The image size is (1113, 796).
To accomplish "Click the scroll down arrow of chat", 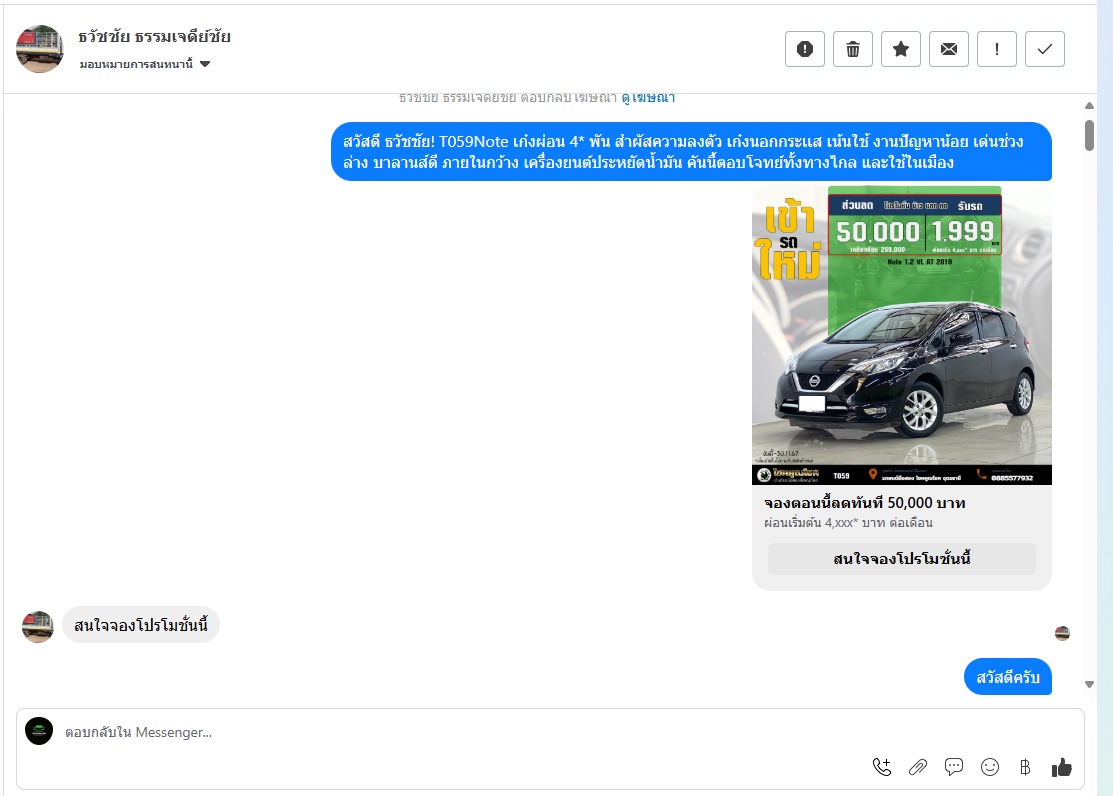I will click(x=1090, y=685).
